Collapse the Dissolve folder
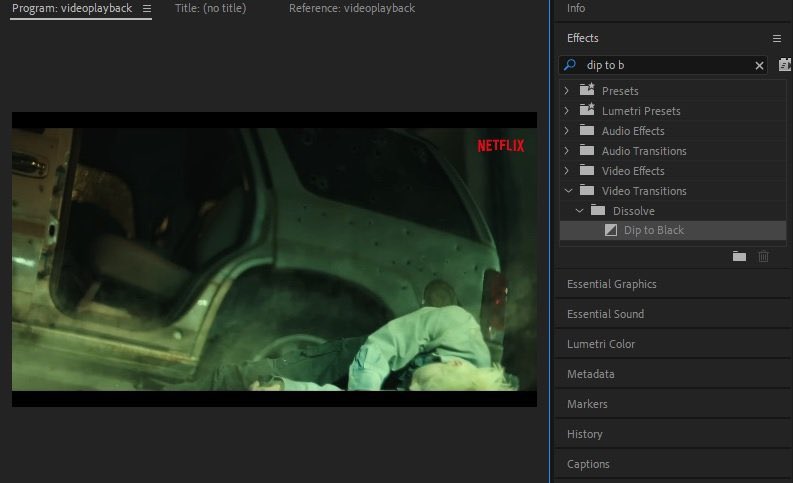Image resolution: width=793 pixels, height=483 pixels. pyautogui.click(x=580, y=210)
